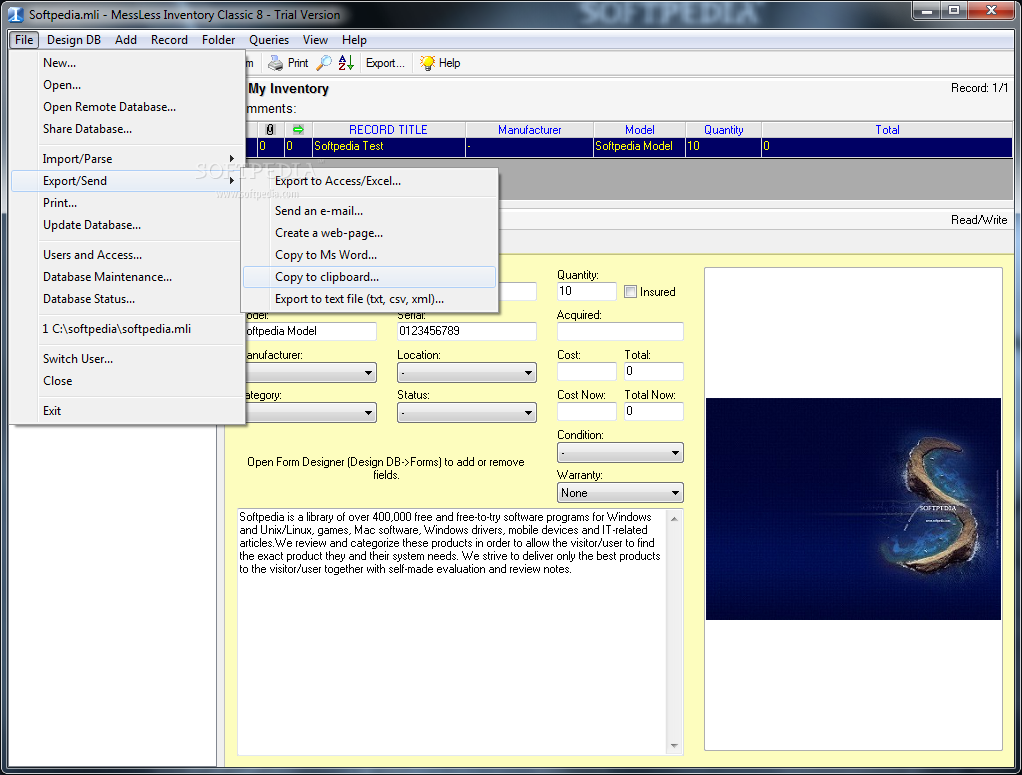Screen dimensions: 1022x775
Task: Open the Category dropdown
Action: point(311,413)
